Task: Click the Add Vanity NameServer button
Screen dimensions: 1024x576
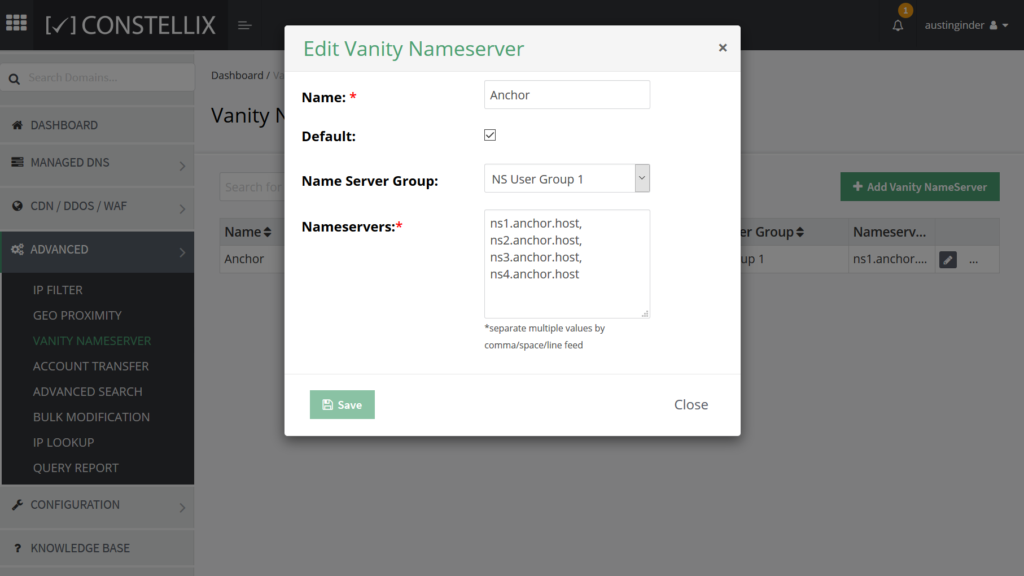Action: [x=919, y=187]
